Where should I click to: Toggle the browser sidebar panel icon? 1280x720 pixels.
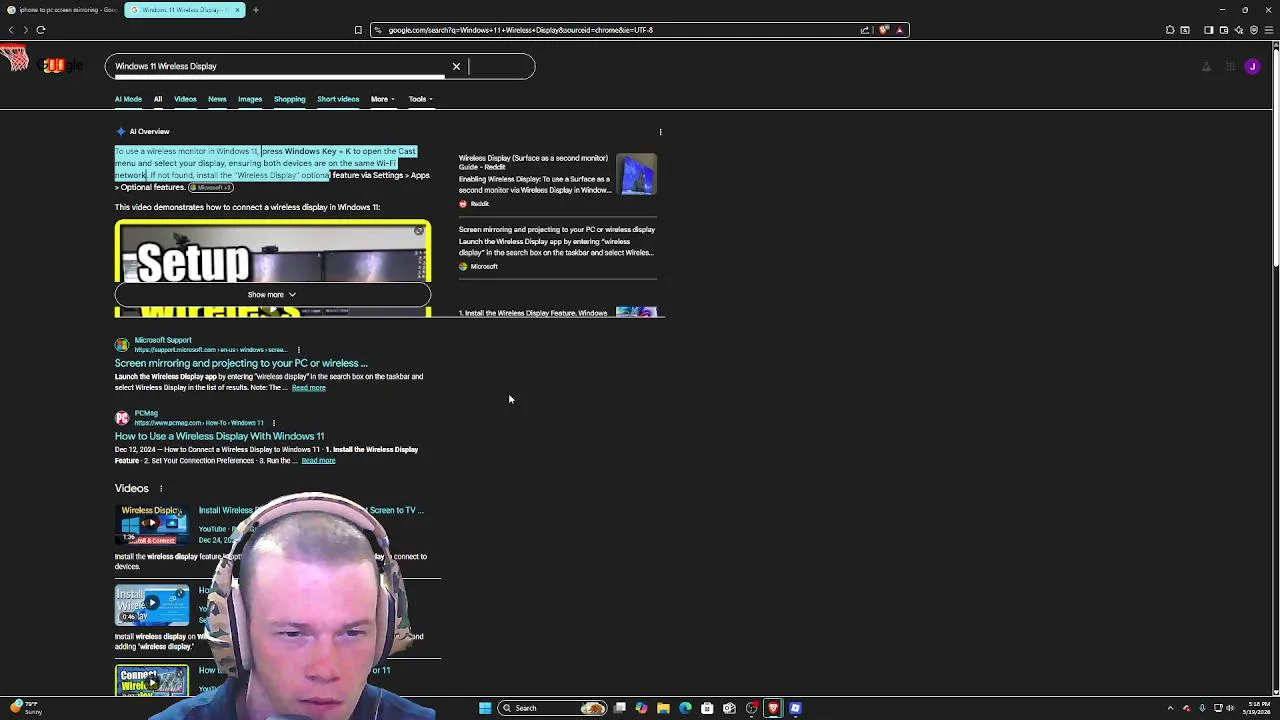[1208, 30]
